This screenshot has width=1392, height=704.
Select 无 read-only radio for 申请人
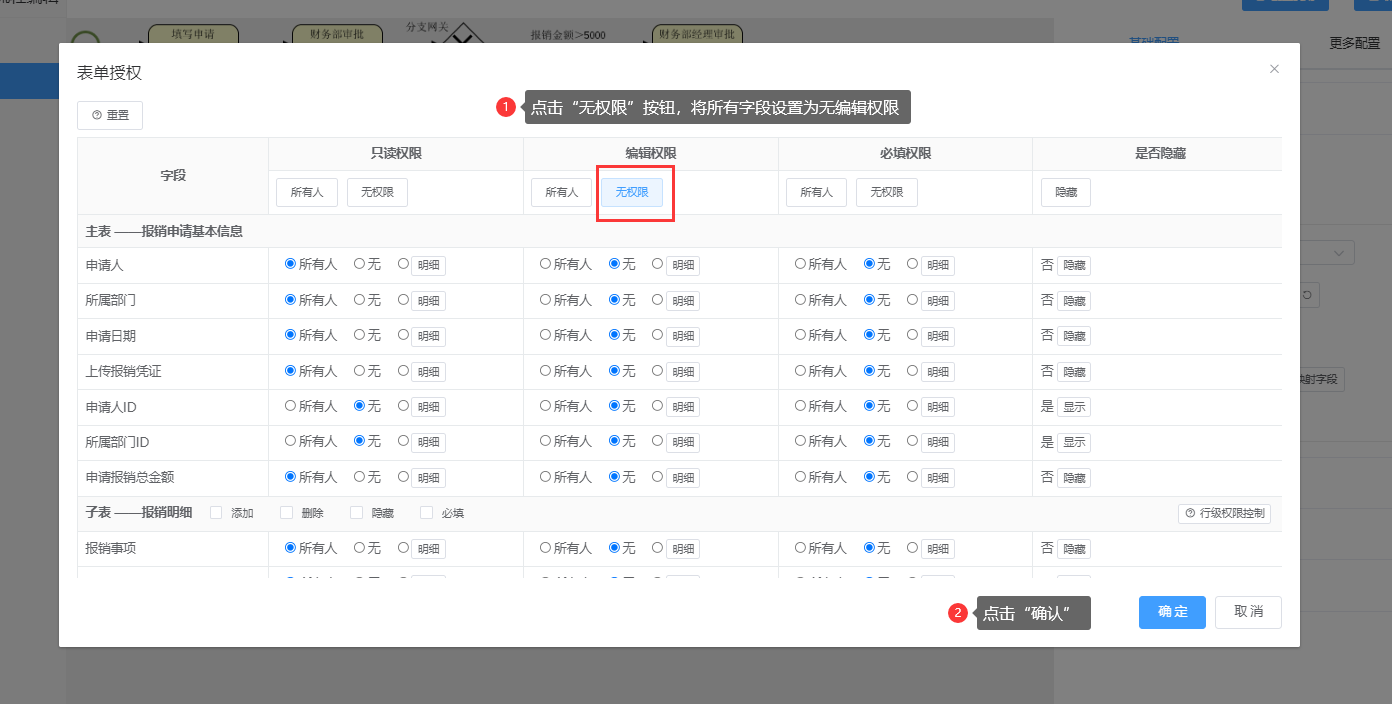[360, 264]
